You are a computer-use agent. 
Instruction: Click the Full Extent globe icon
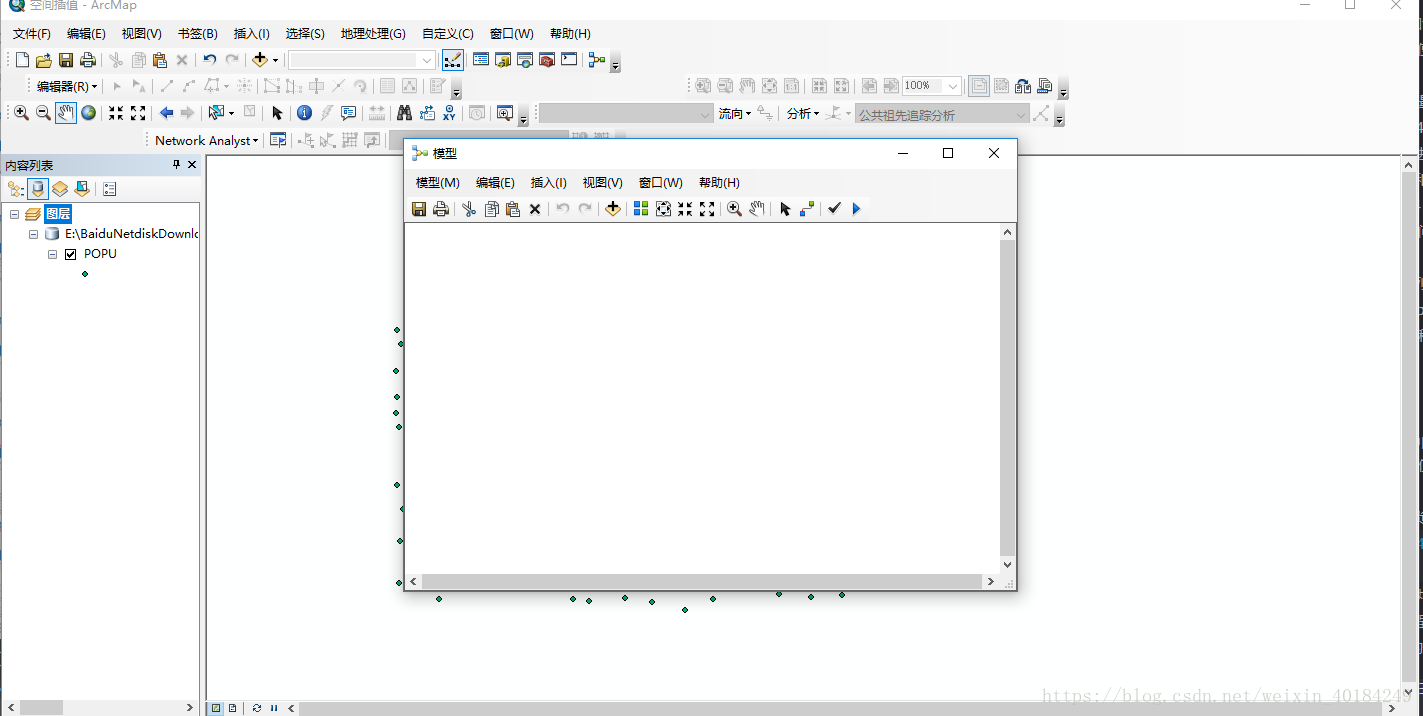point(88,113)
